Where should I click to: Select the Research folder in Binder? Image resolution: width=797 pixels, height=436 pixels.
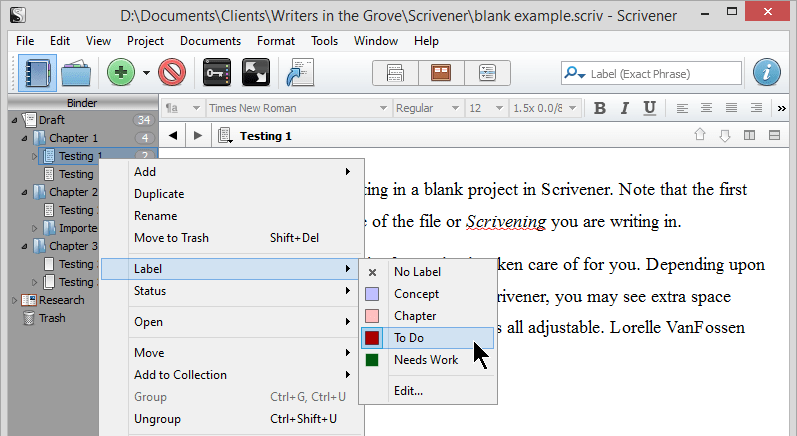point(62,300)
